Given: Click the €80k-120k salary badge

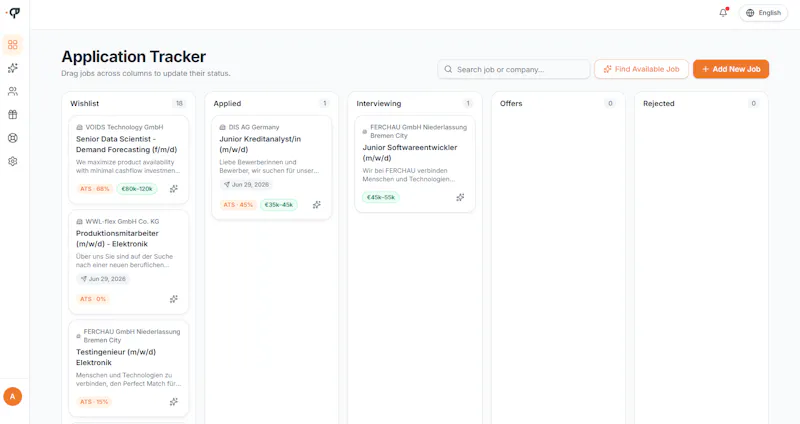Looking at the screenshot, I should [137, 189].
